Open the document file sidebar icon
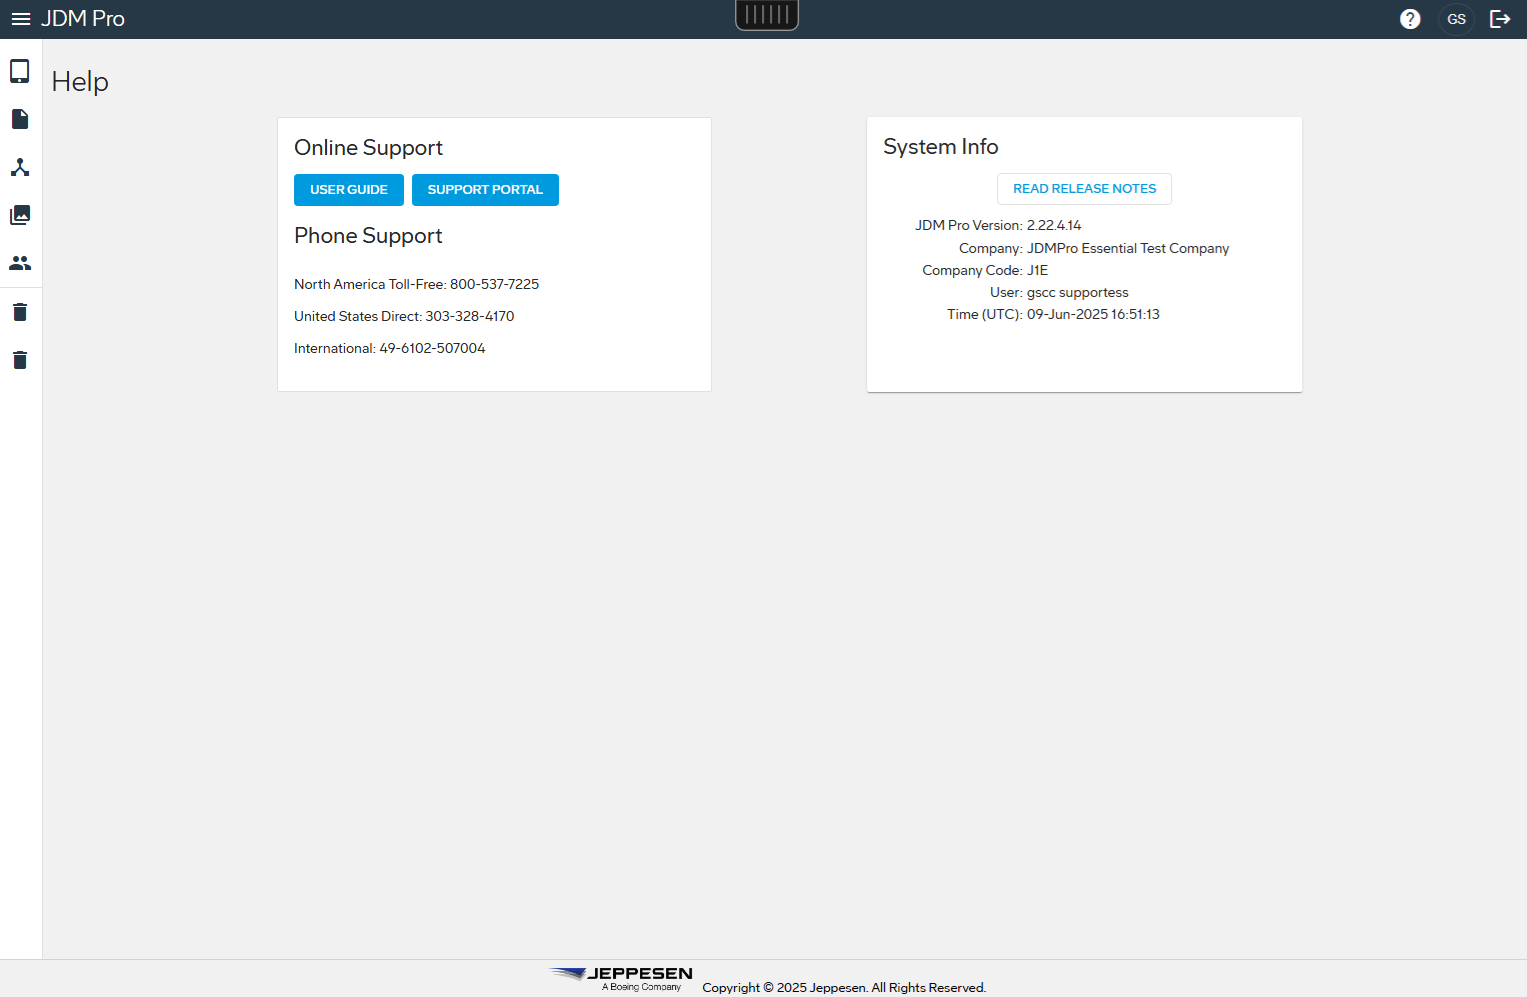 pos(20,119)
